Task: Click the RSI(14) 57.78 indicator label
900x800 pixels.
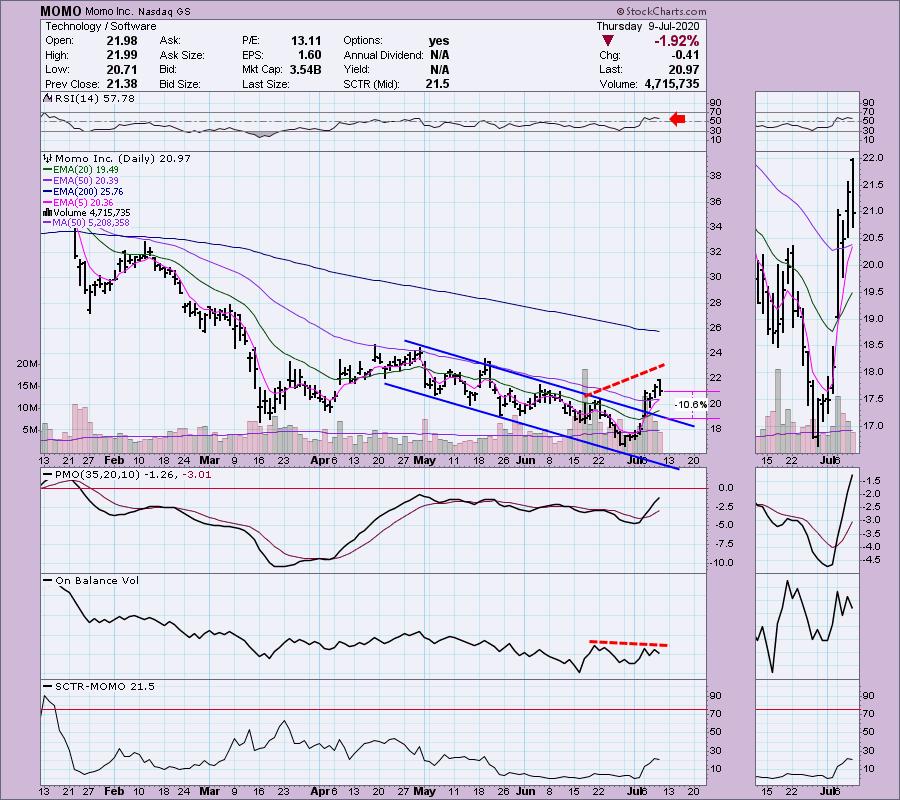Action: 94,99
